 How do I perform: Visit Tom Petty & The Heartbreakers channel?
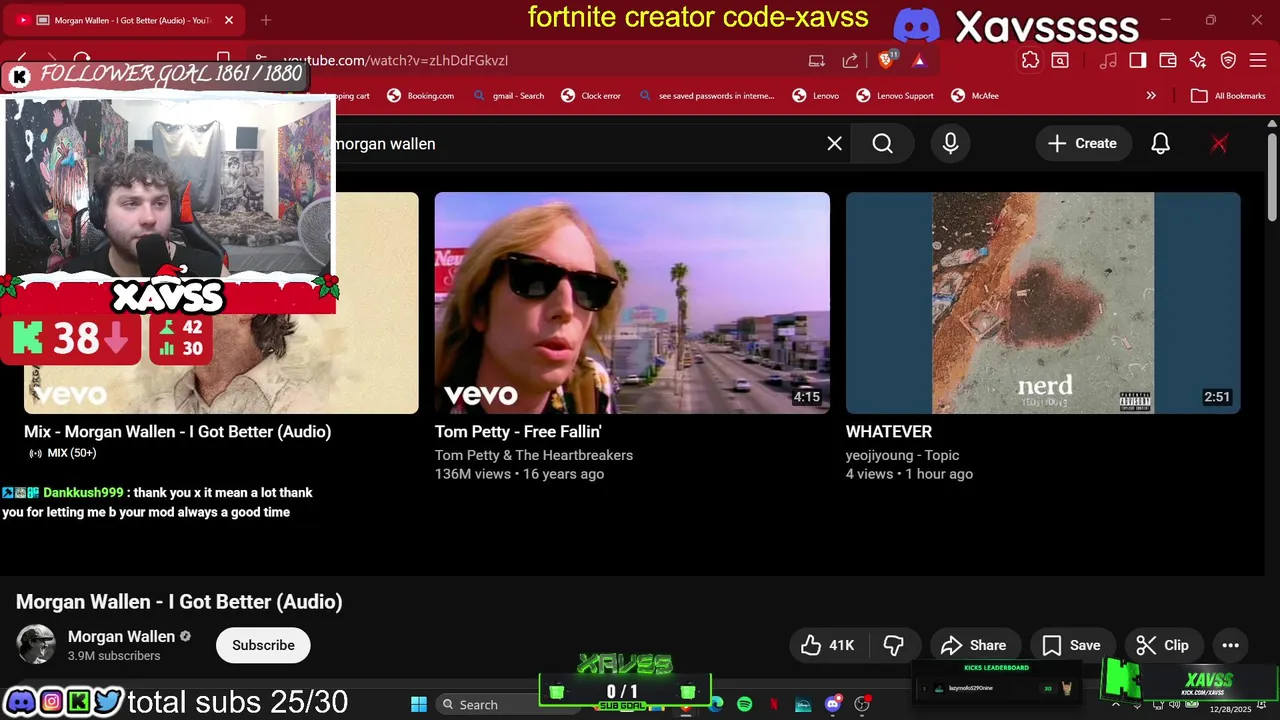tap(534, 455)
